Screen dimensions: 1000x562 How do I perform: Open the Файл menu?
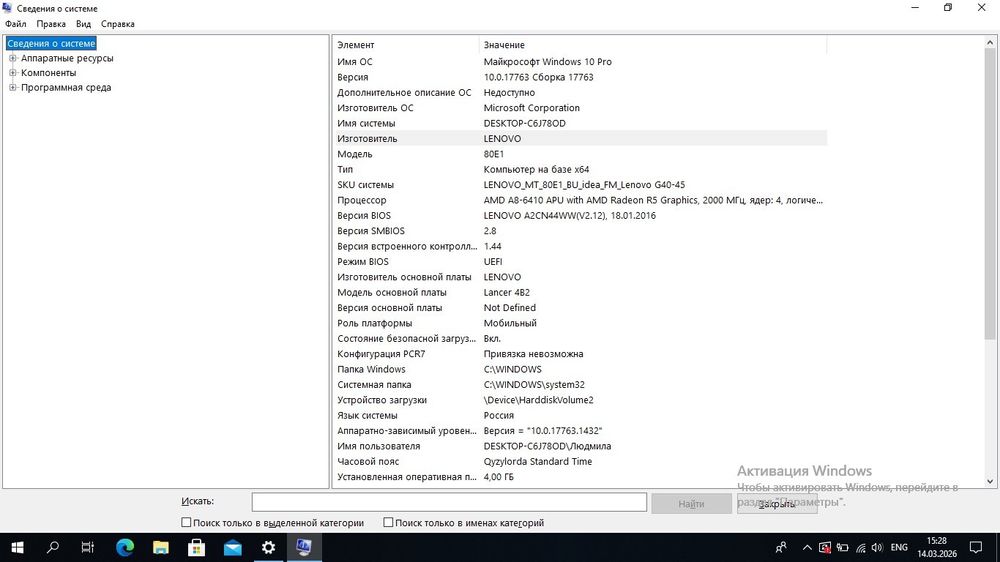coord(16,24)
